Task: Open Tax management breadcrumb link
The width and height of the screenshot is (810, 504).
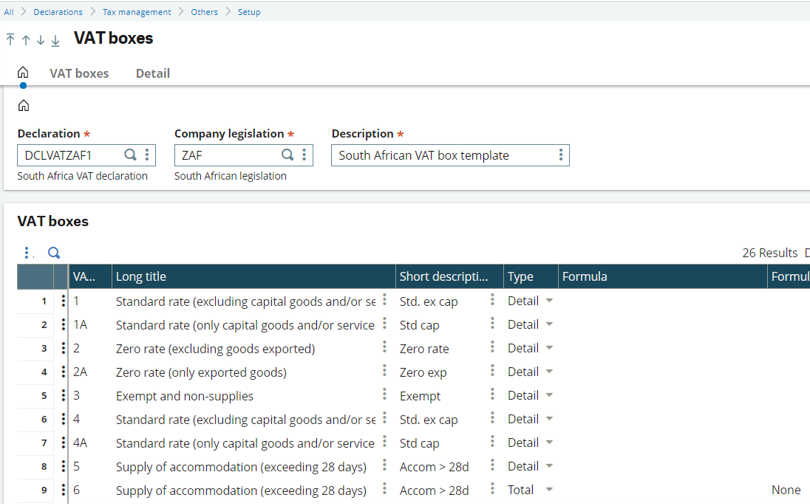Action: coord(136,12)
